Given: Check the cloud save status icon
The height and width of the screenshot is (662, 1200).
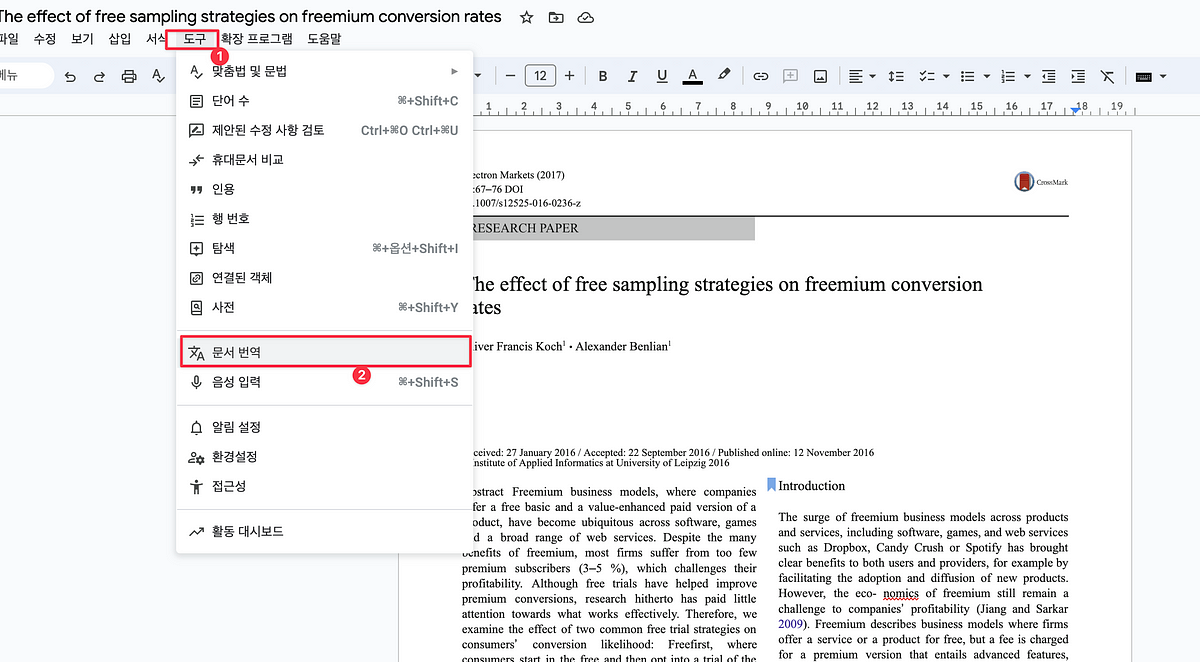Looking at the screenshot, I should coord(586,17).
